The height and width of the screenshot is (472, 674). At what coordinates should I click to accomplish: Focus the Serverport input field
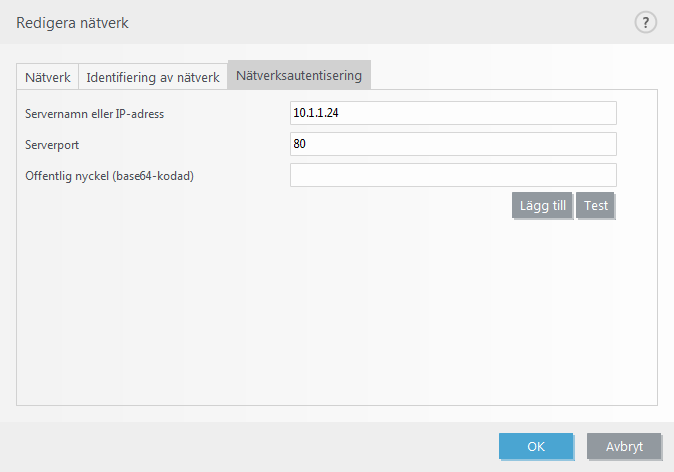[x=453, y=144]
